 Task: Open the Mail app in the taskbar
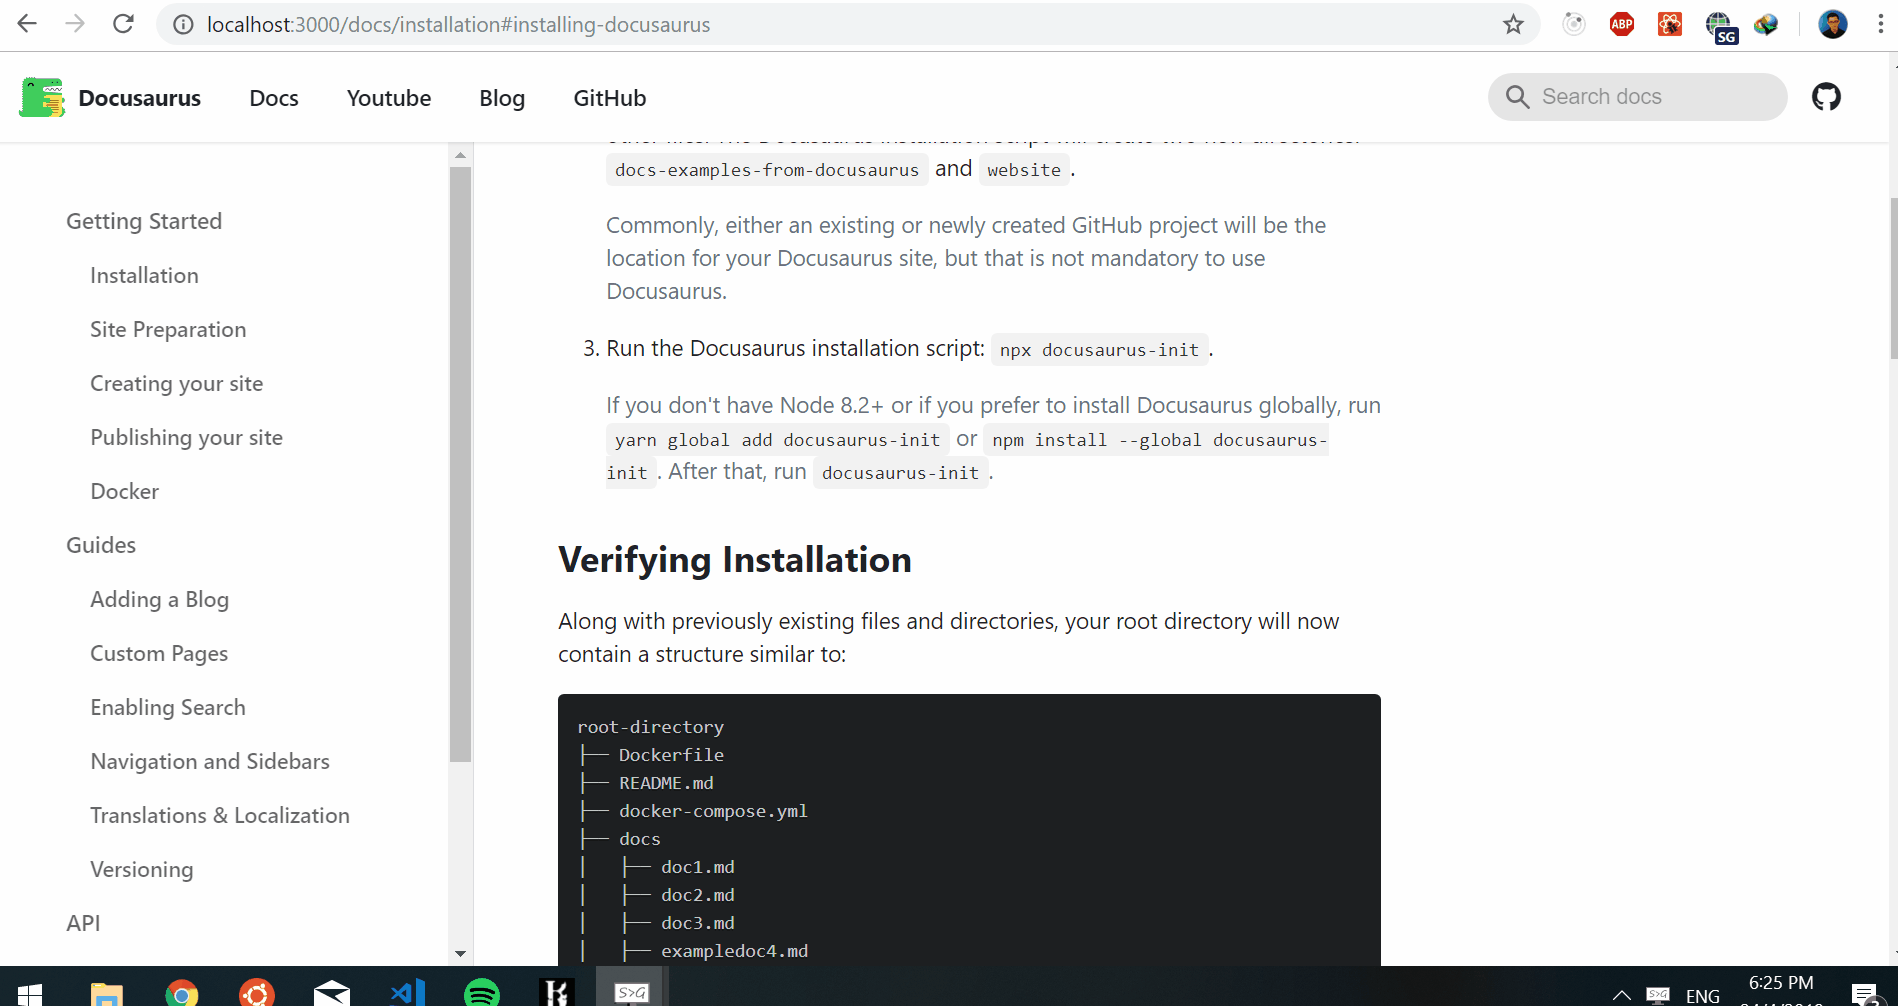tap(332, 994)
